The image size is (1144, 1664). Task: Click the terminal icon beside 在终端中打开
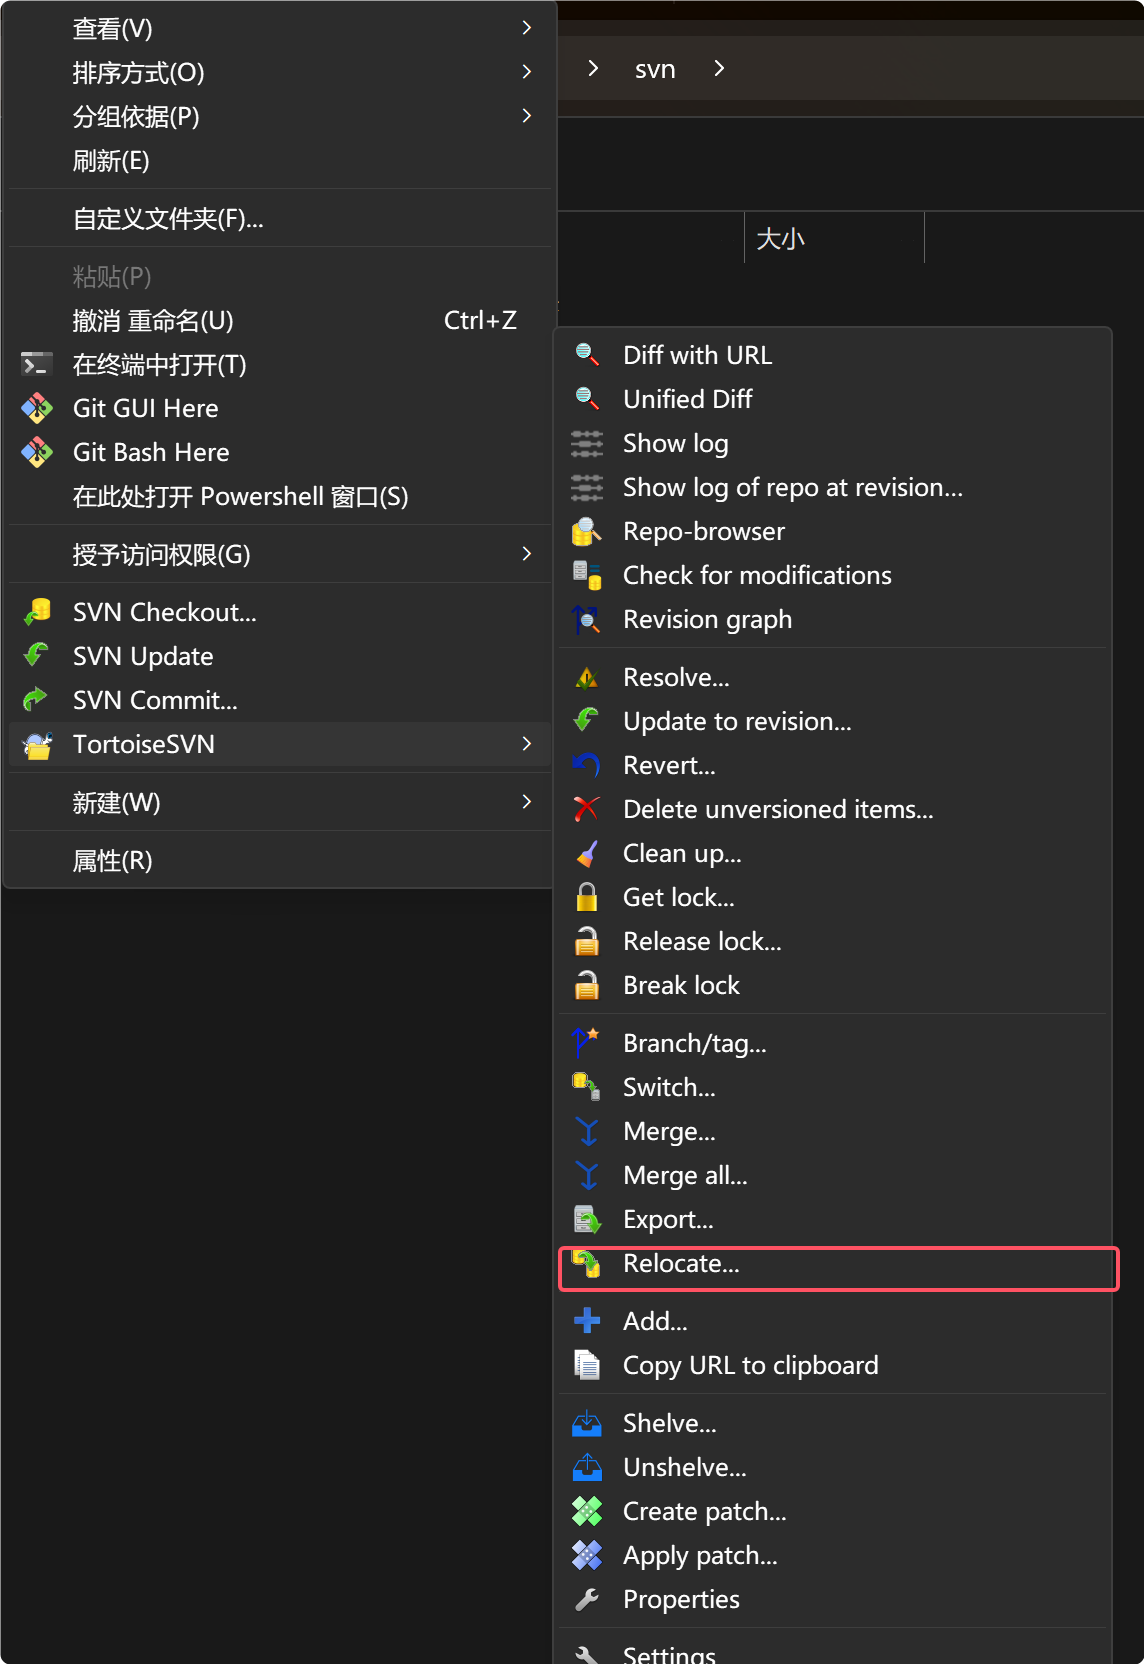(37, 364)
